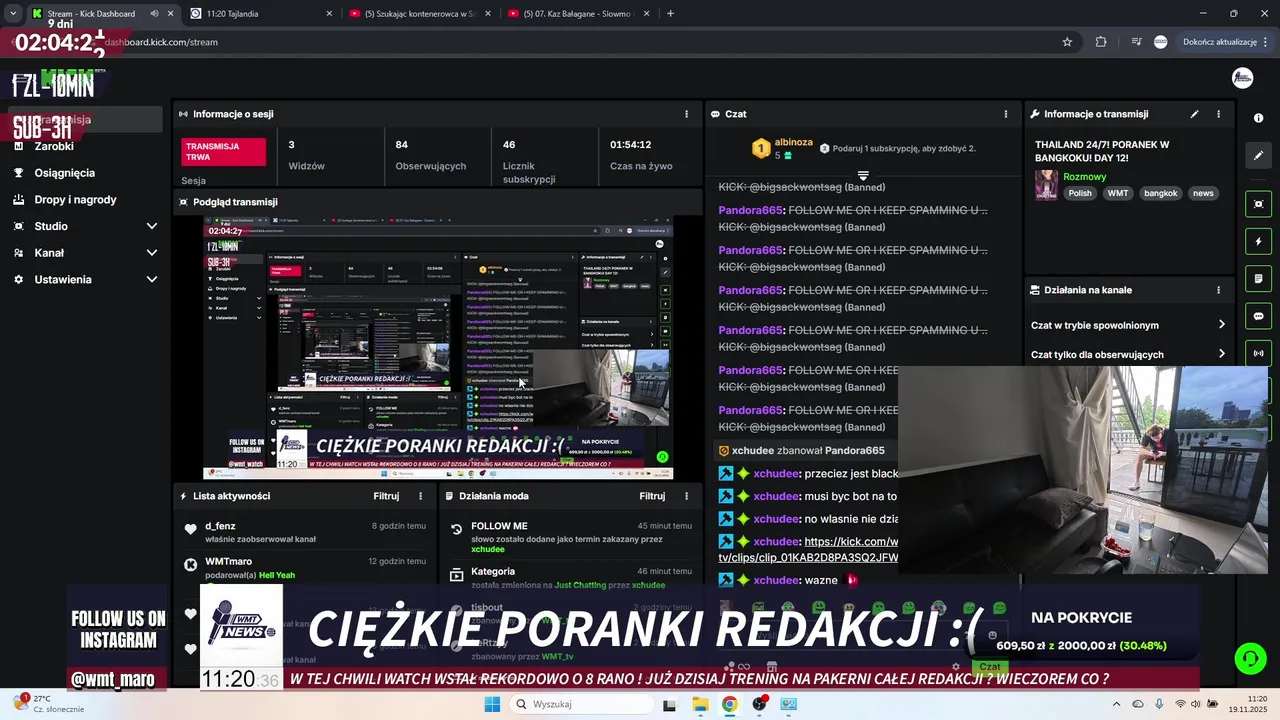Expand the Ustawienia sidebar section
Viewport: 1280px width, 720px height.
coord(85,279)
